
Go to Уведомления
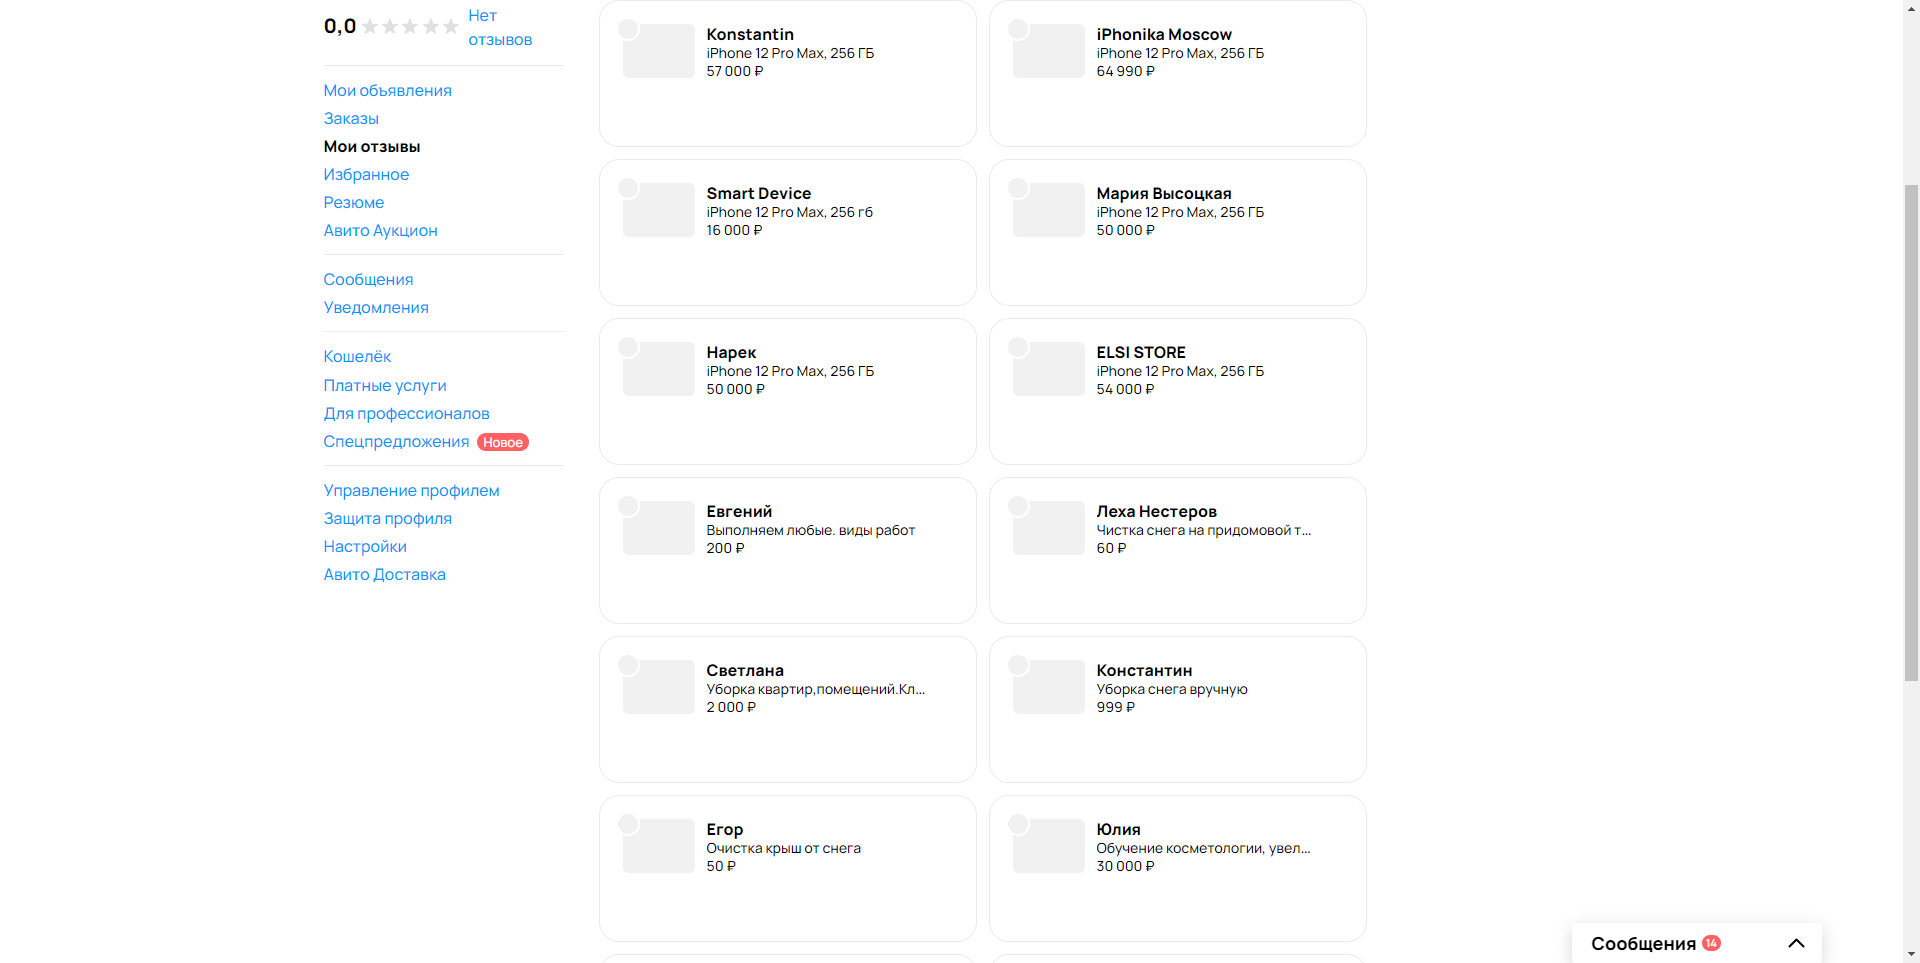pyautogui.click(x=376, y=307)
